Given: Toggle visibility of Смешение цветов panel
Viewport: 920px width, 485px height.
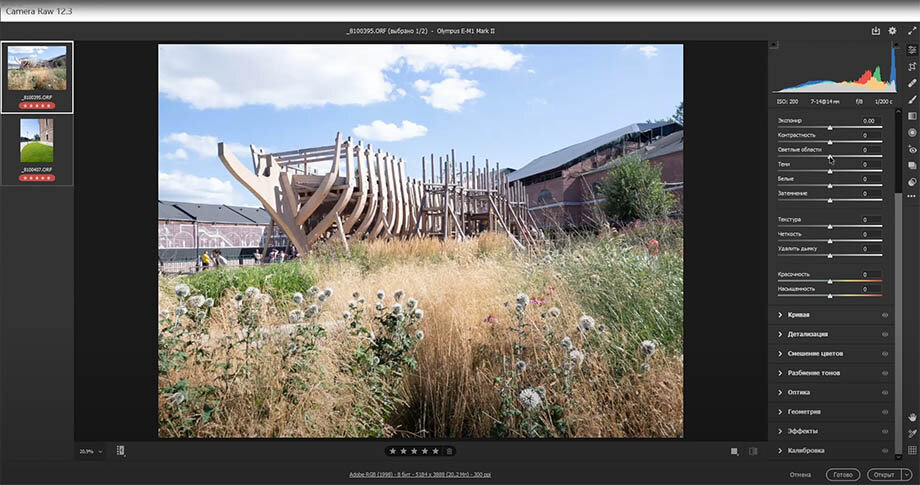Looking at the screenshot, I should point(884,354).
